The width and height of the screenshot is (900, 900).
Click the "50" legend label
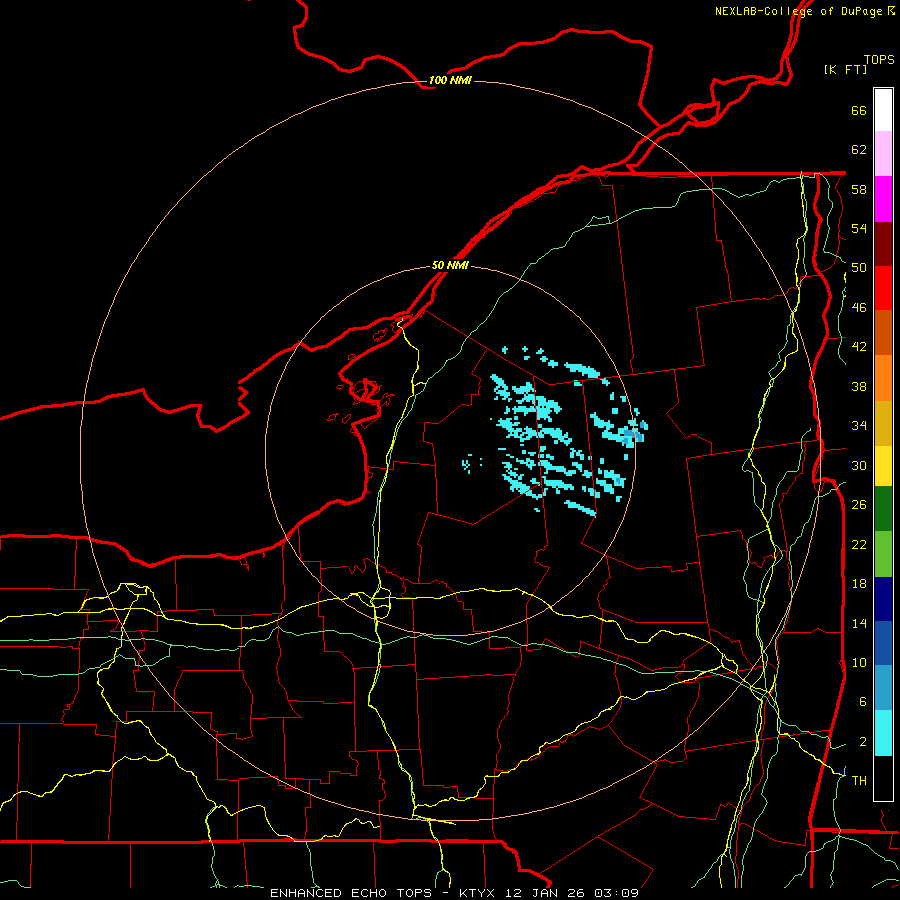(859, 268)
